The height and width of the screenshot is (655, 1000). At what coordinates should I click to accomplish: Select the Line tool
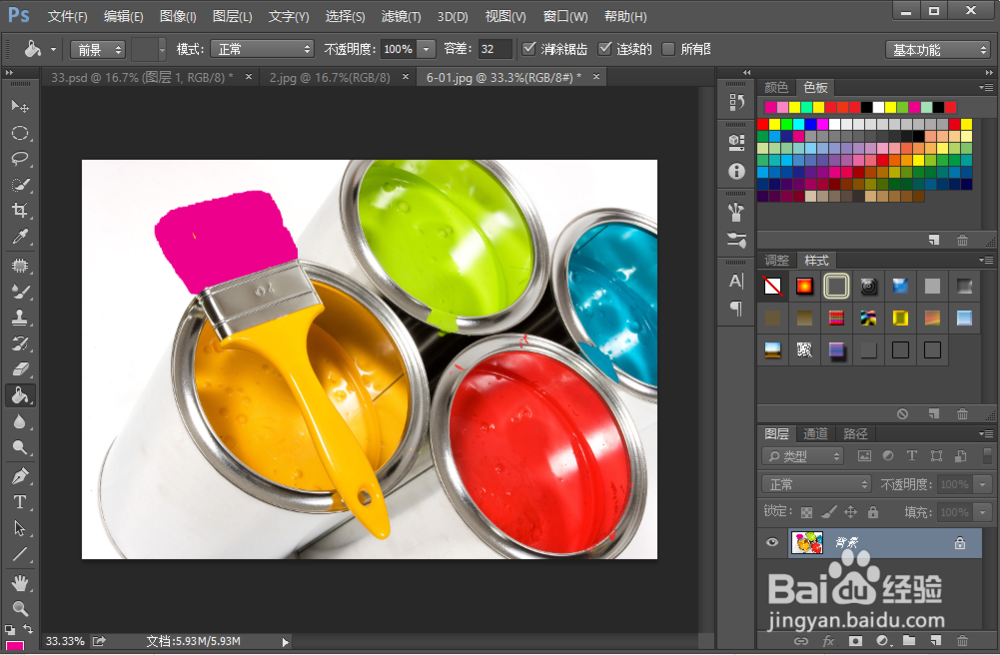[x=20, y=554]
